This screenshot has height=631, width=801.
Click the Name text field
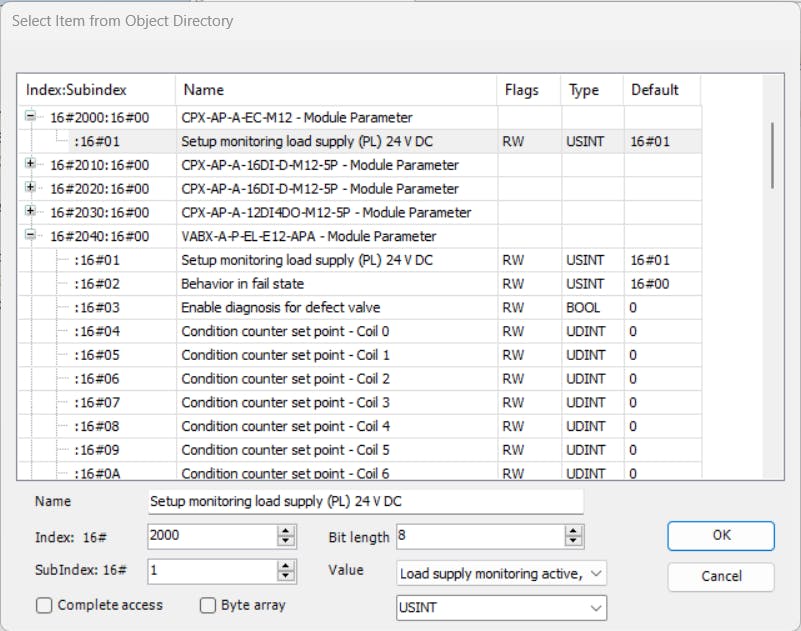[365, 501]
